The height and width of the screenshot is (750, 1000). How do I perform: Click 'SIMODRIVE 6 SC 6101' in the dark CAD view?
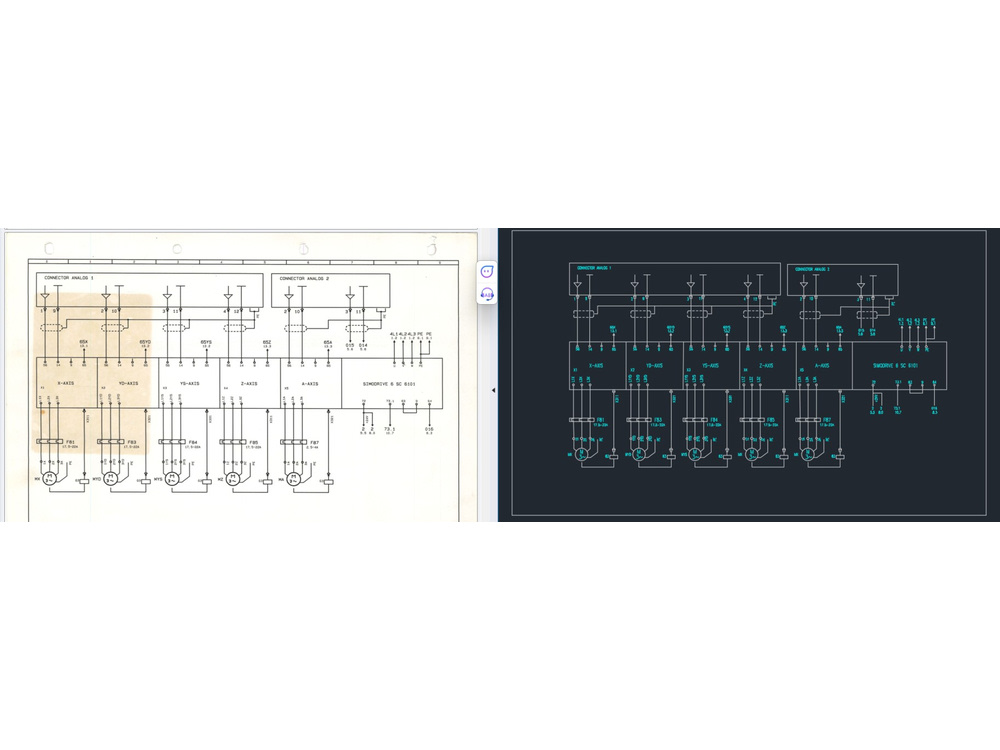pyautogui.click(x=895, y=366)
